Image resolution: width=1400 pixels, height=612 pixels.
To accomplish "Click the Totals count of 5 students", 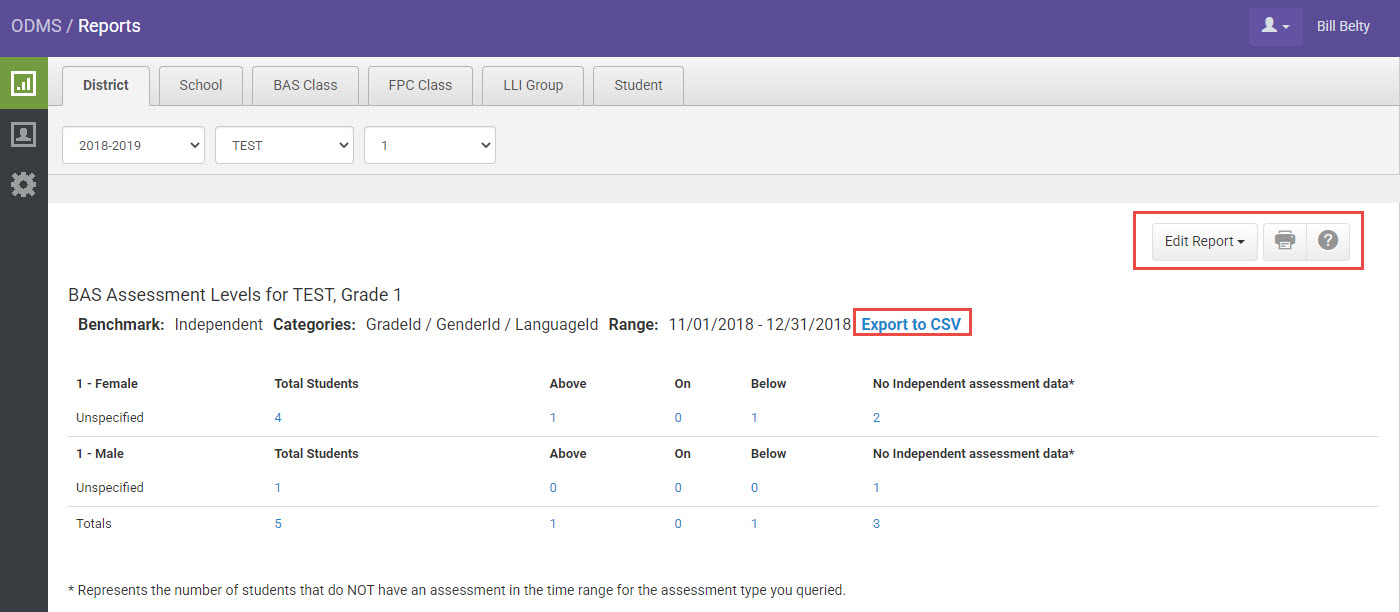I will [277, 523].
